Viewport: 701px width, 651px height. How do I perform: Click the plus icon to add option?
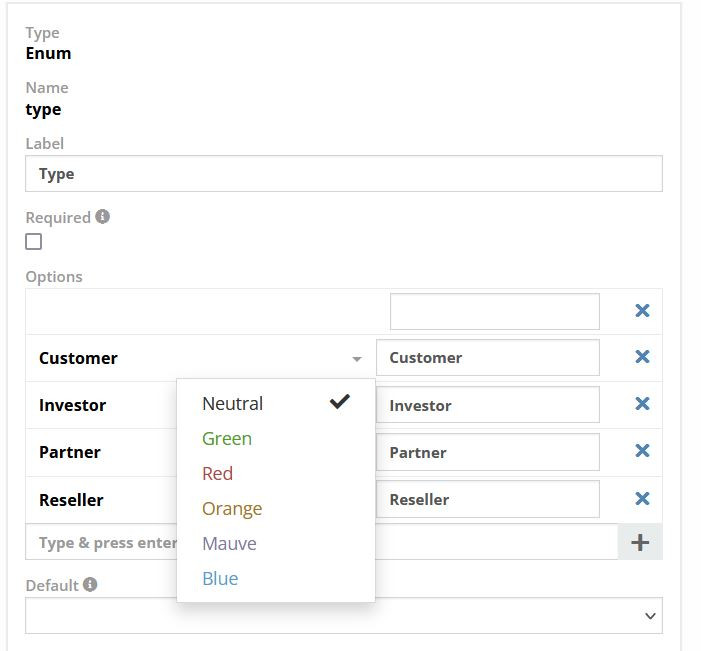640,542
